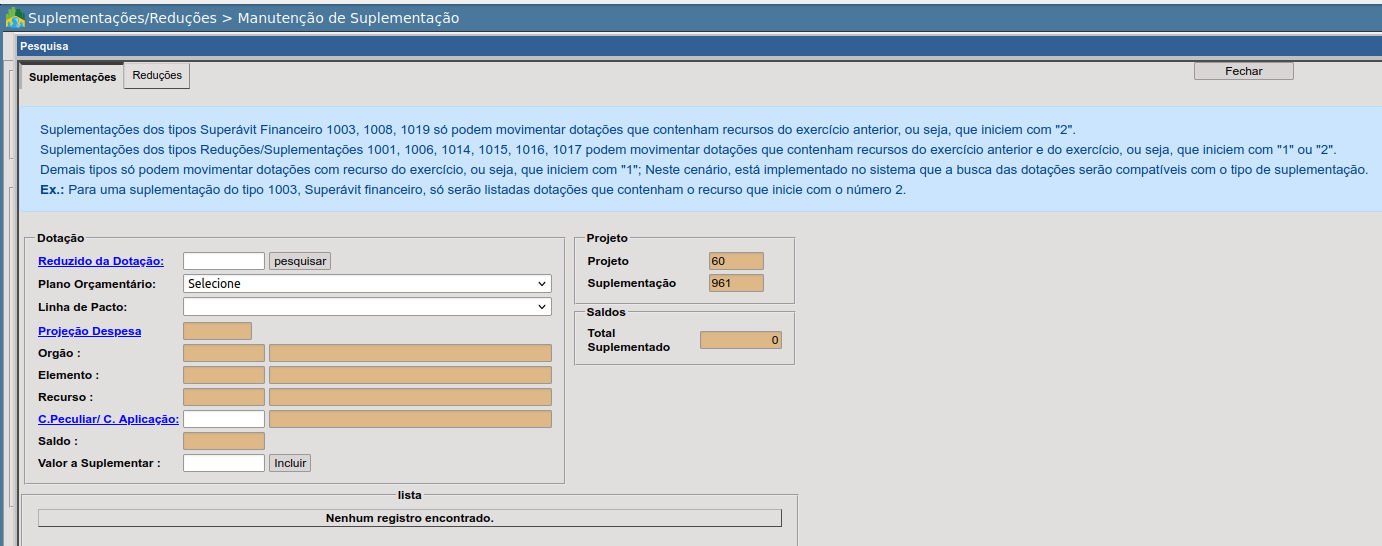1382x546 pixels.
Task: Click the Orgão description field
Action: 410,353
